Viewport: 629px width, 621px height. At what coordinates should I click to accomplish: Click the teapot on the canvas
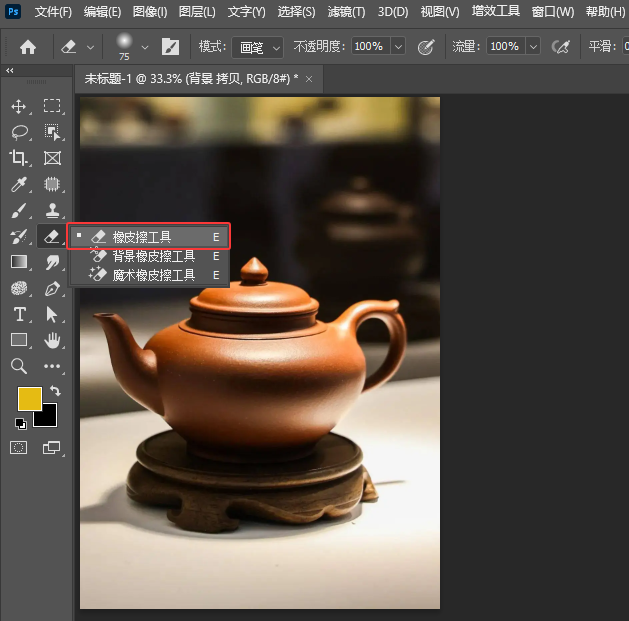[x=251, y=361]
